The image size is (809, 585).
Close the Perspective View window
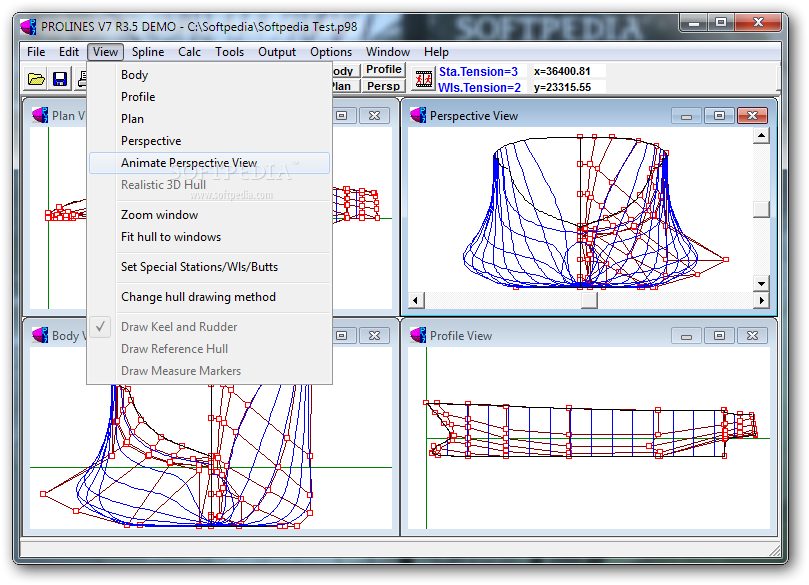click(x=752, y=116)
